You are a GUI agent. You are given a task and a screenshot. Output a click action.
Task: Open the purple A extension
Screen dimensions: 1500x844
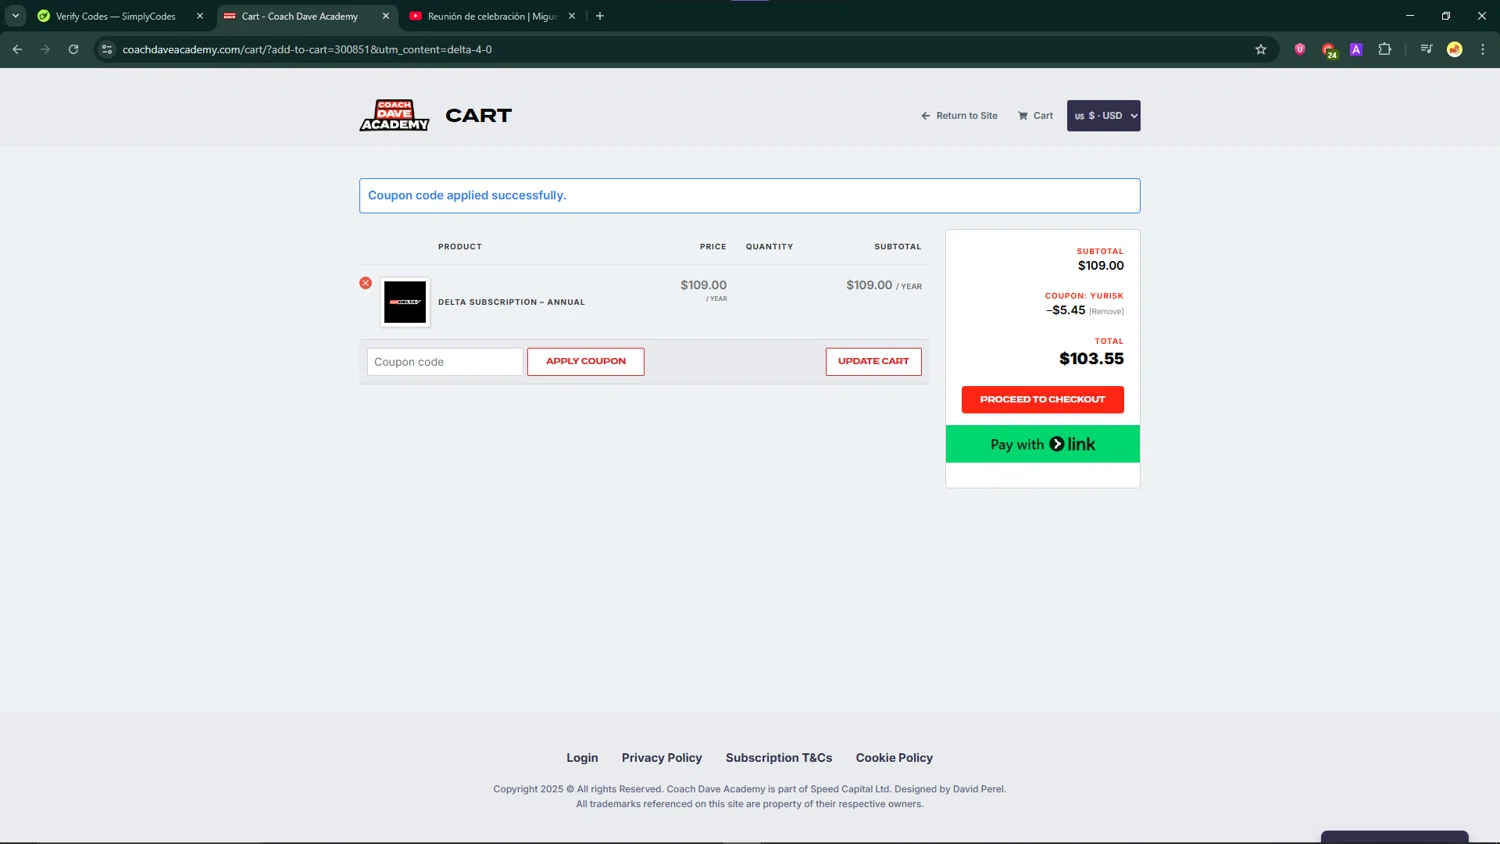coord(1356,49)
